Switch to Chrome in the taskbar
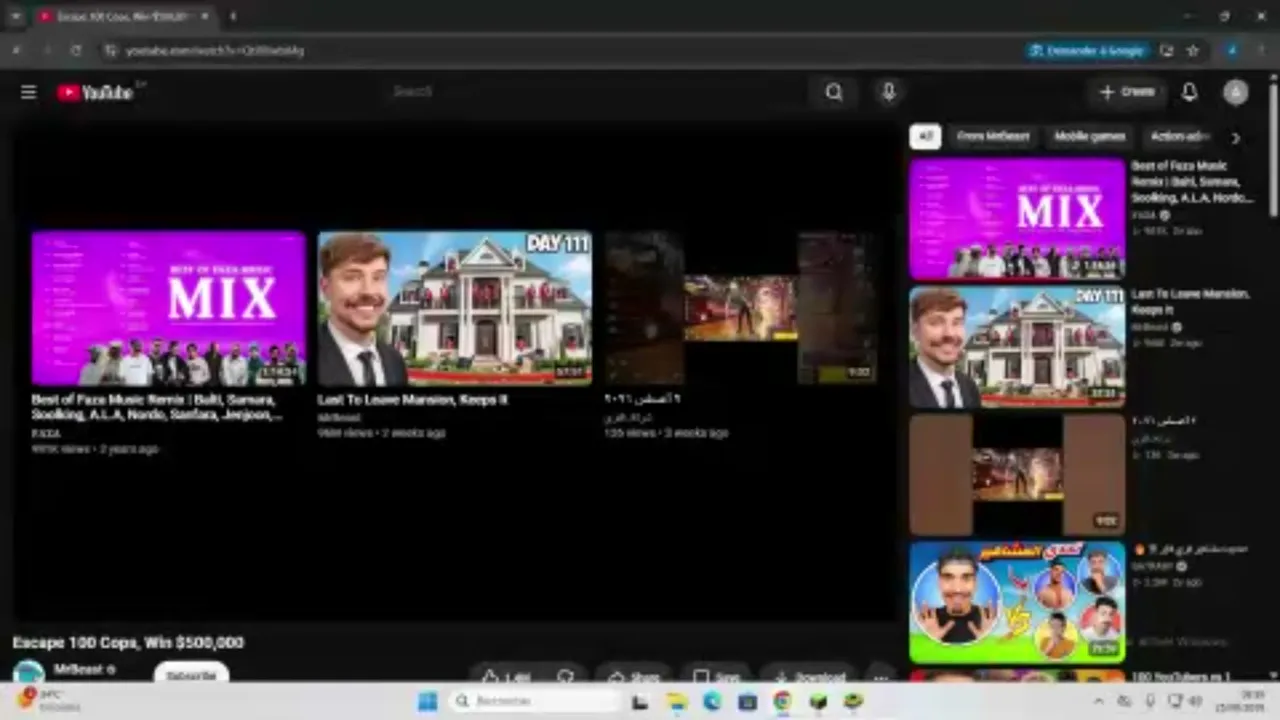 click(782, 702)
